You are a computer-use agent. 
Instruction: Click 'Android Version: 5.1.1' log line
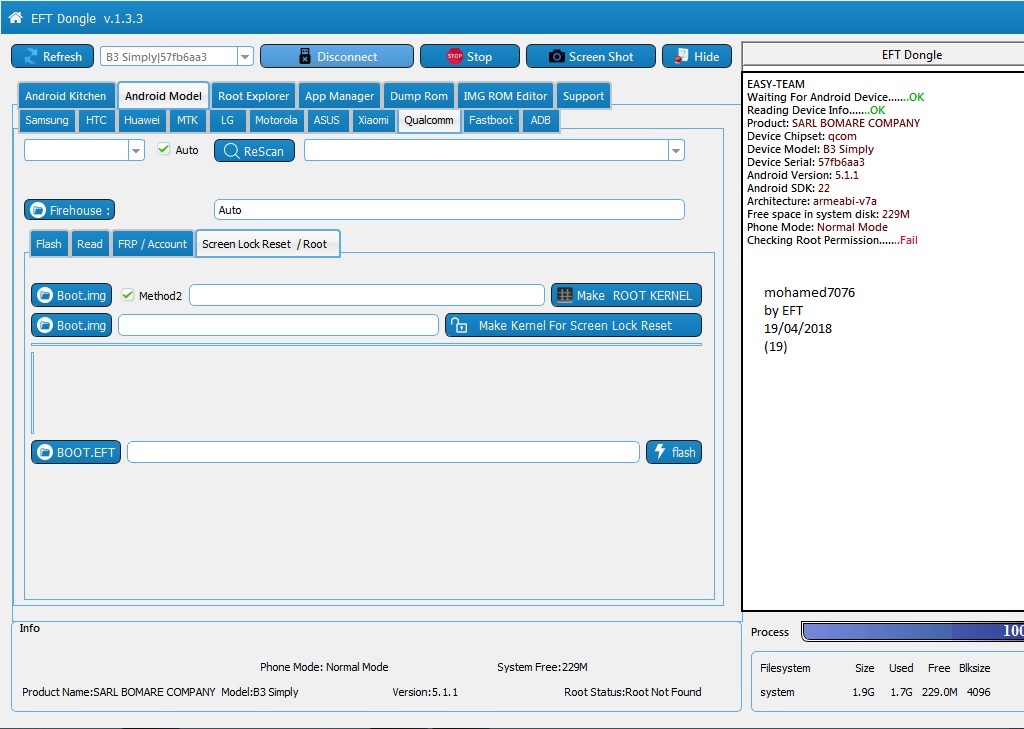pyautogui.click(x=803, y=175)
